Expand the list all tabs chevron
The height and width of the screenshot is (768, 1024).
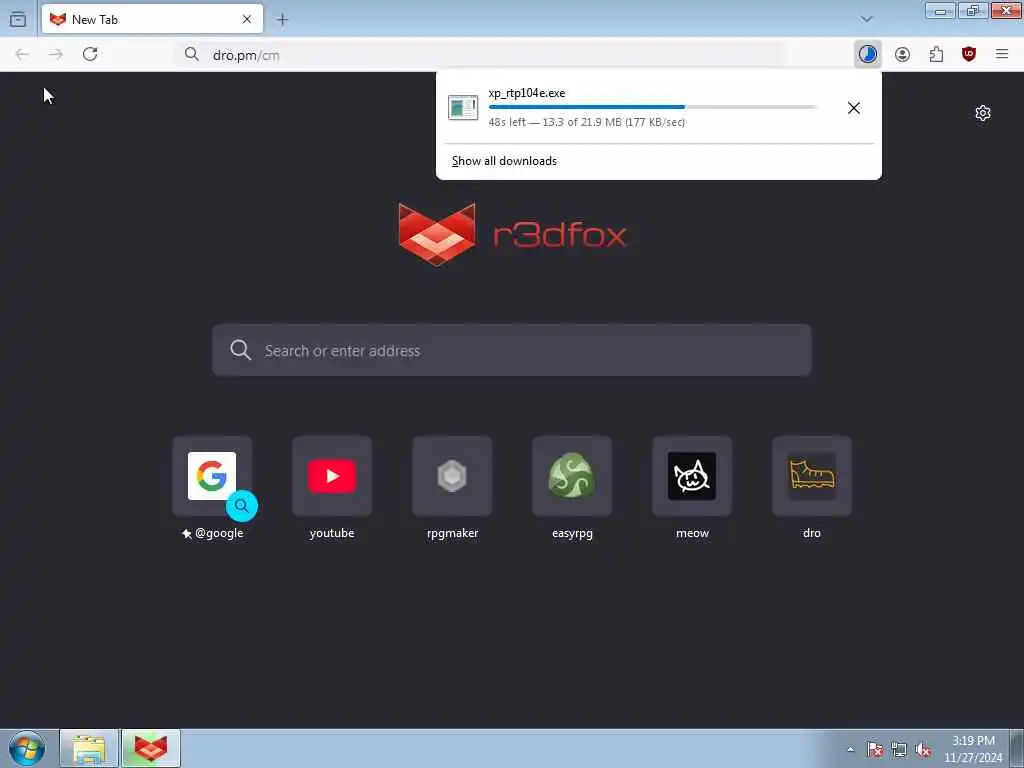[x=867, y=19]
